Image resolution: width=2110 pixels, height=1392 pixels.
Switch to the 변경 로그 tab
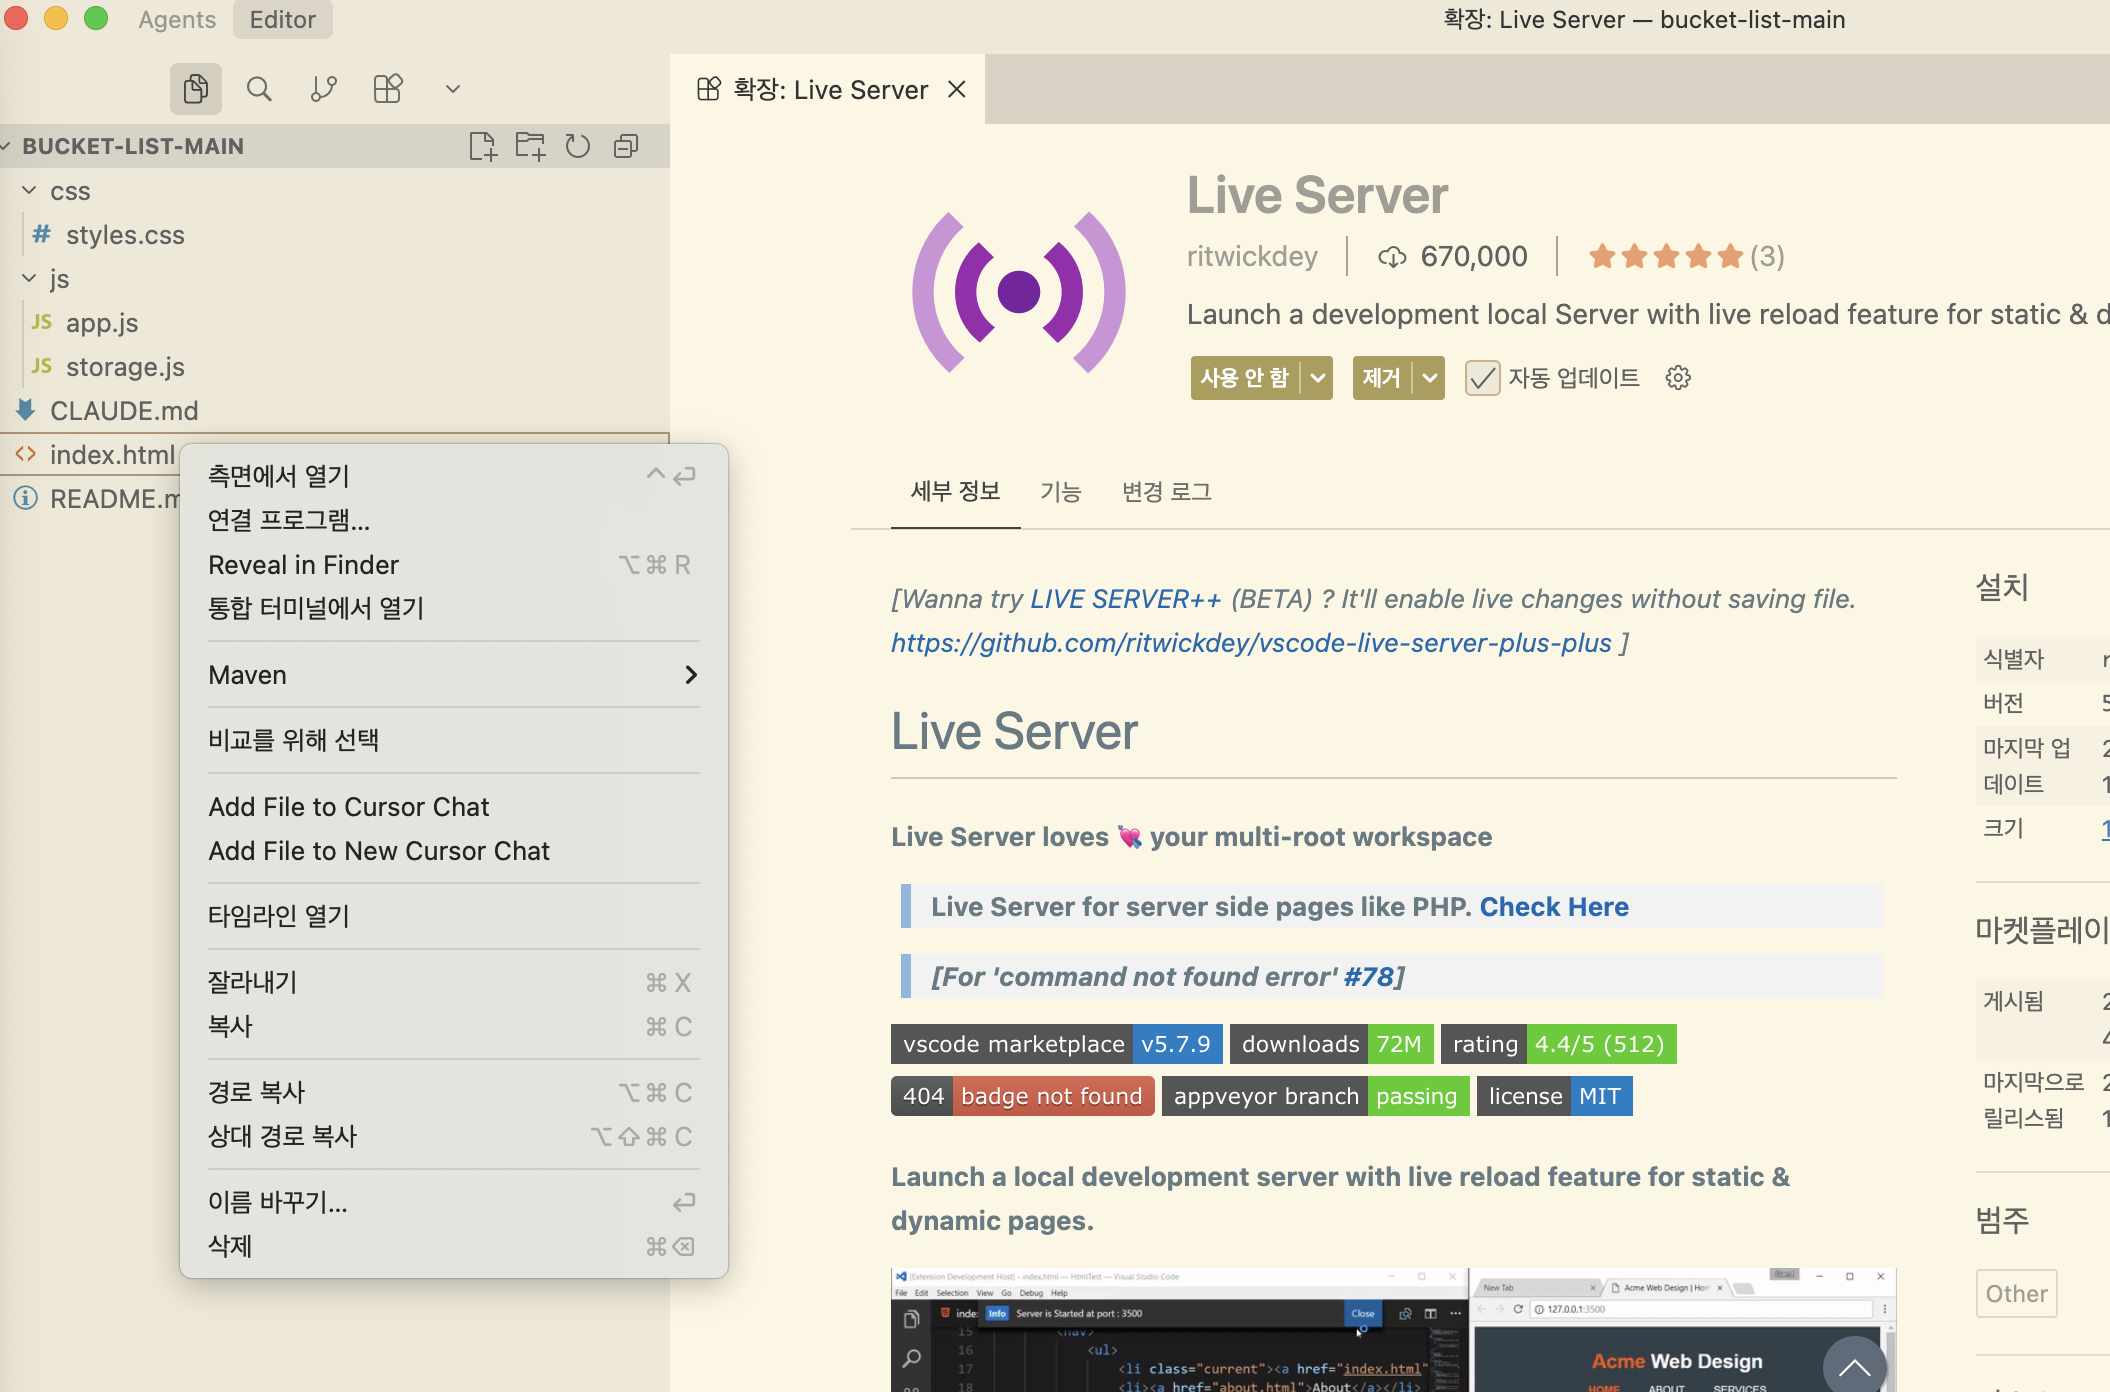[1166, 492]
